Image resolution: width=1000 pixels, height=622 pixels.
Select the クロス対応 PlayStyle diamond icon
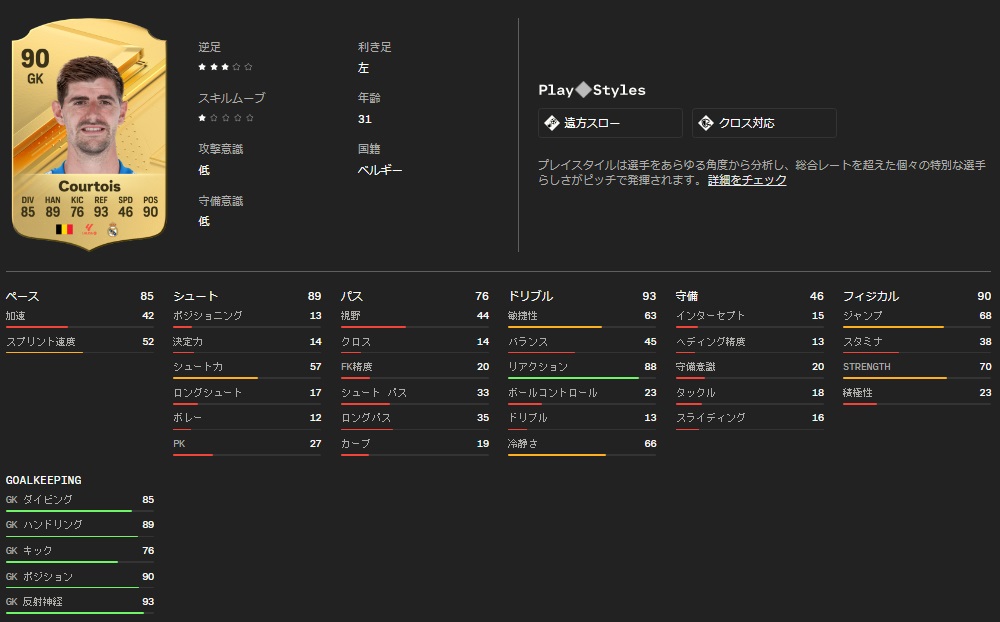(x=705, y=123)
